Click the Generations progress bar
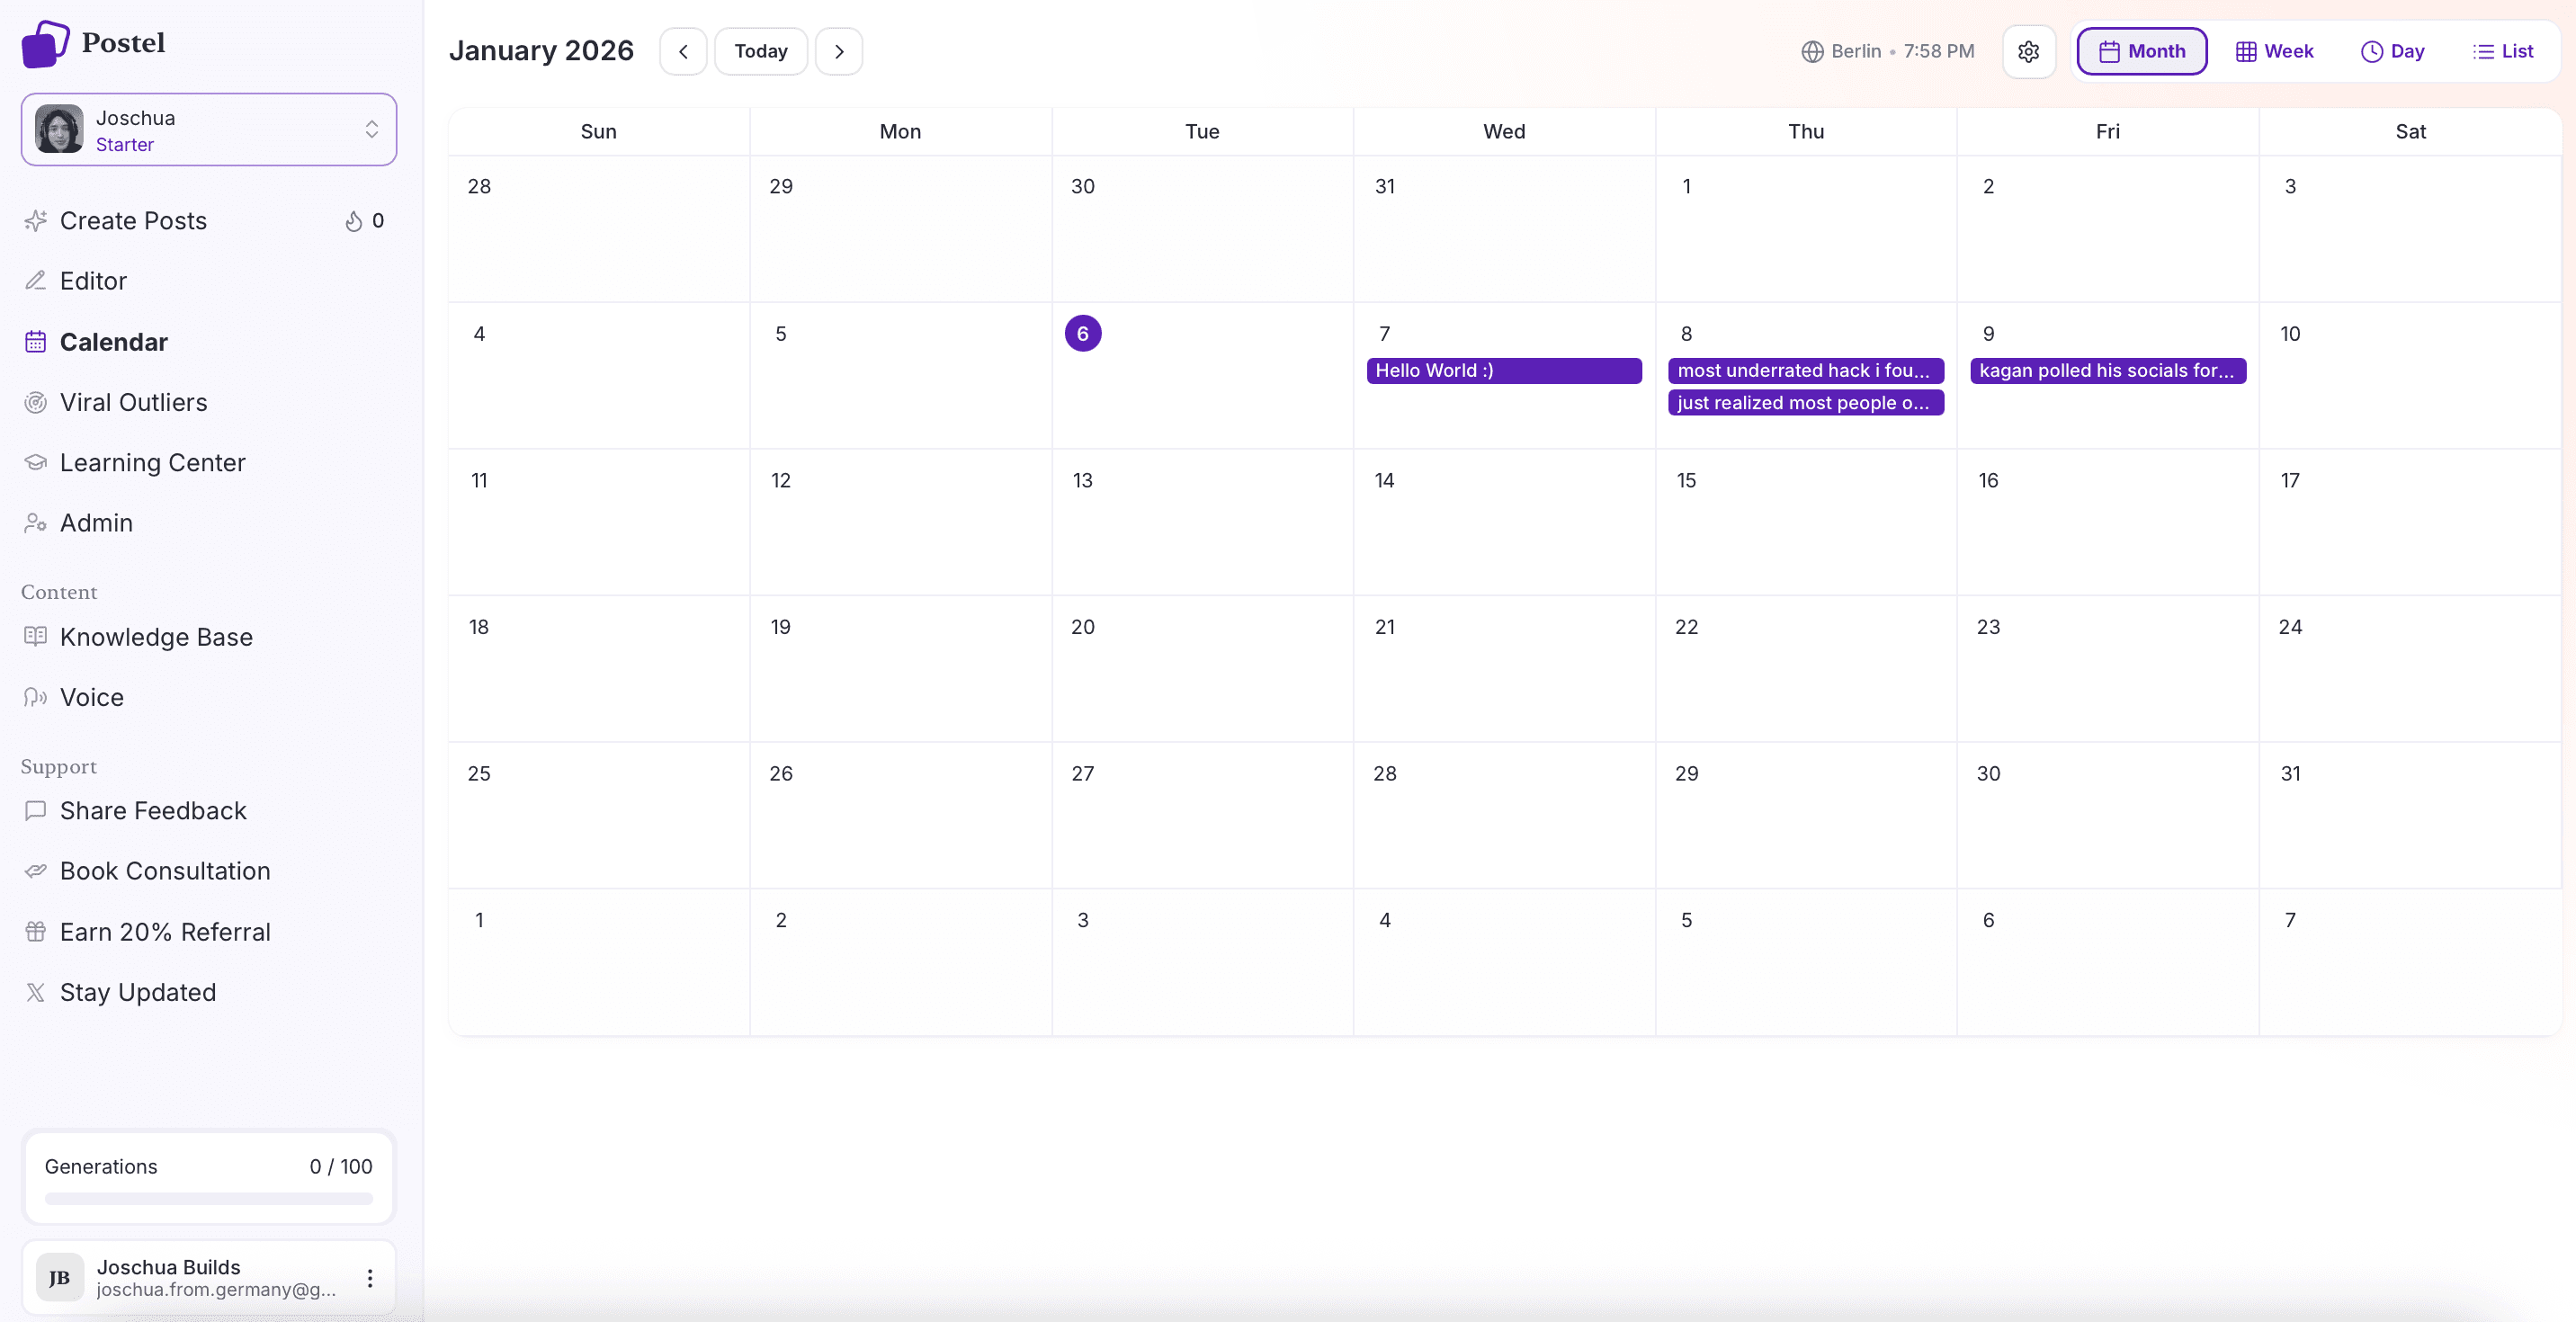Image resolution: width=2576 pixels, height=1322 pixels. click(207, 1198)
